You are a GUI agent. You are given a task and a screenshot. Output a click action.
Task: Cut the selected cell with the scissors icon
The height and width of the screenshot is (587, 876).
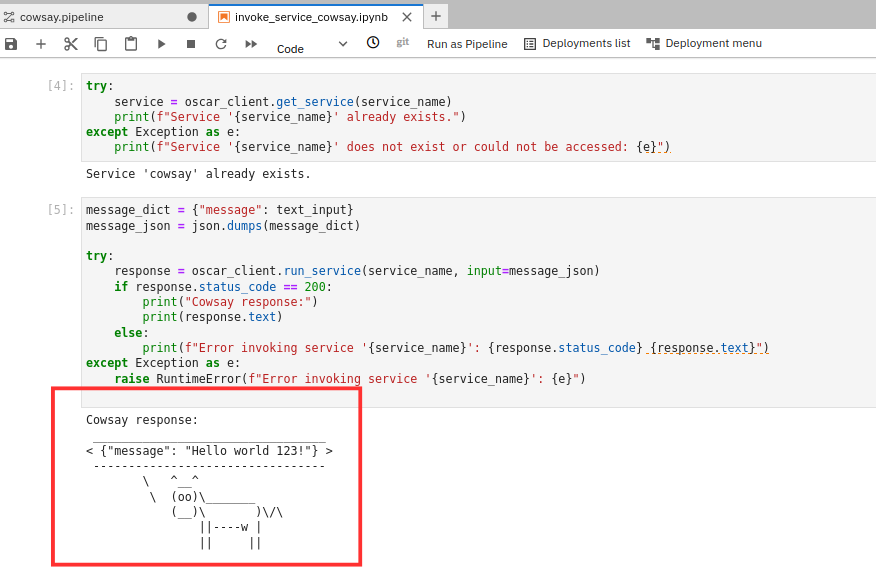(x=71, y=44)
